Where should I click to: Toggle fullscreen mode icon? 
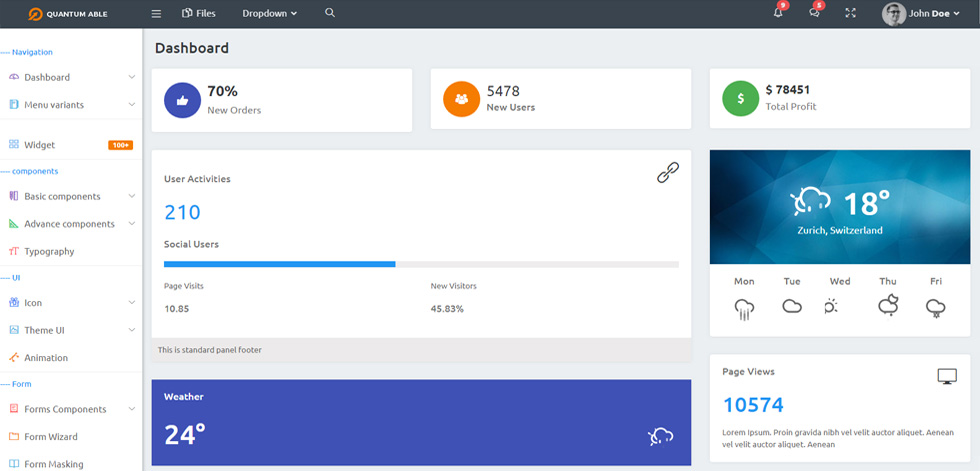coord(850,13)
